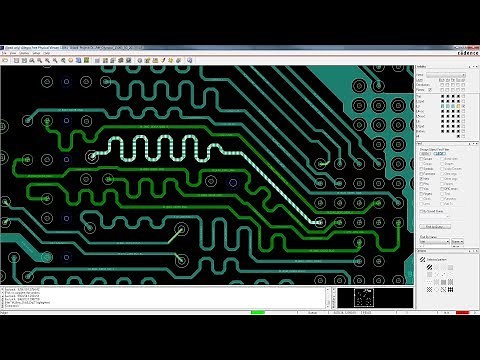
Task: Toggle the Vias checkbox in Find filter
Action: pos(421,189)
